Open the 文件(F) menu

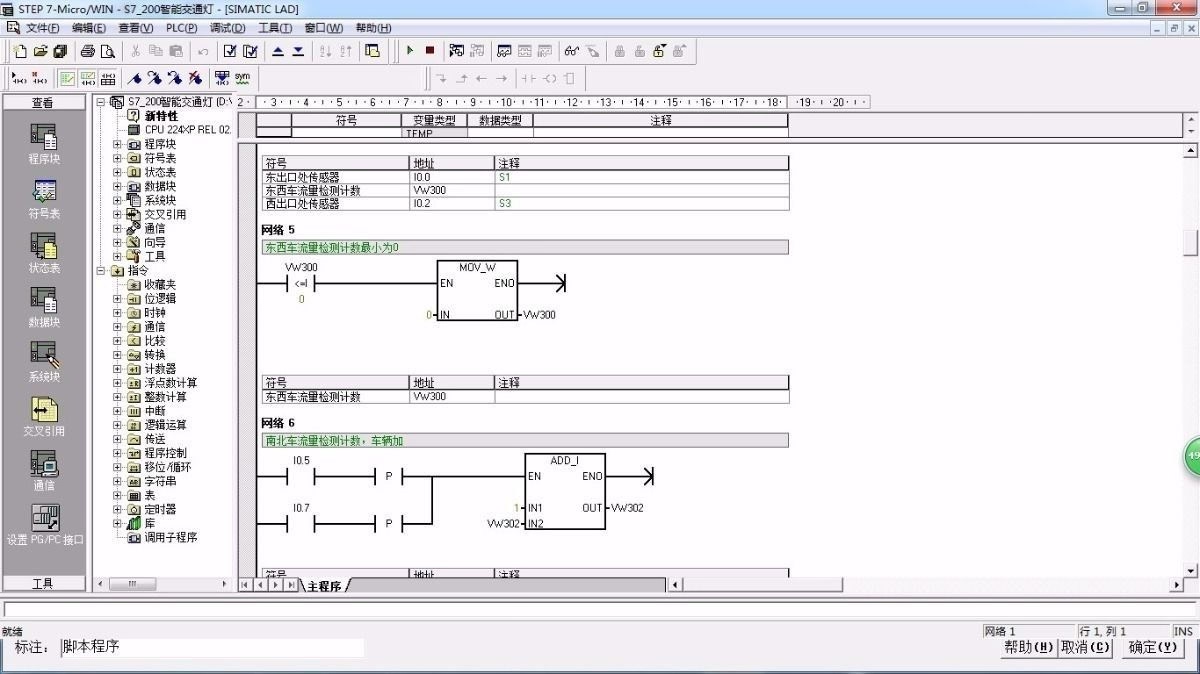(x=42, y=28)
